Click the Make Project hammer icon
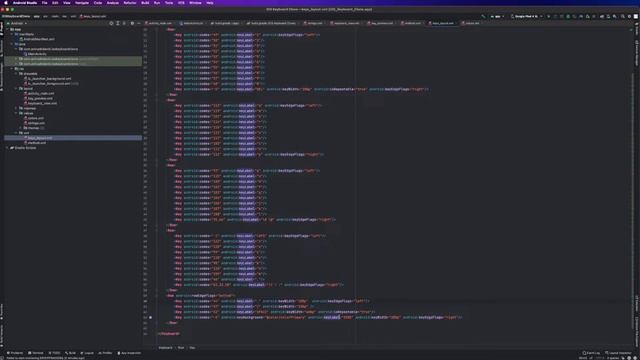 coord(483,16)
